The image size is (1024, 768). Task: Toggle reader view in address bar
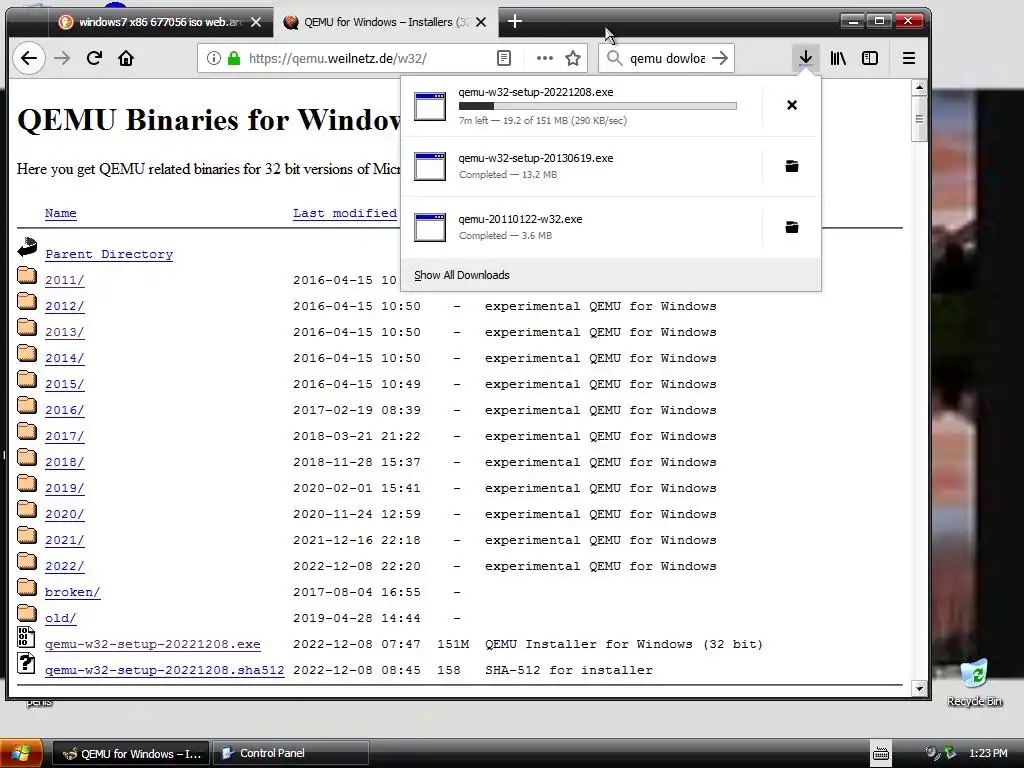[504, 58]
